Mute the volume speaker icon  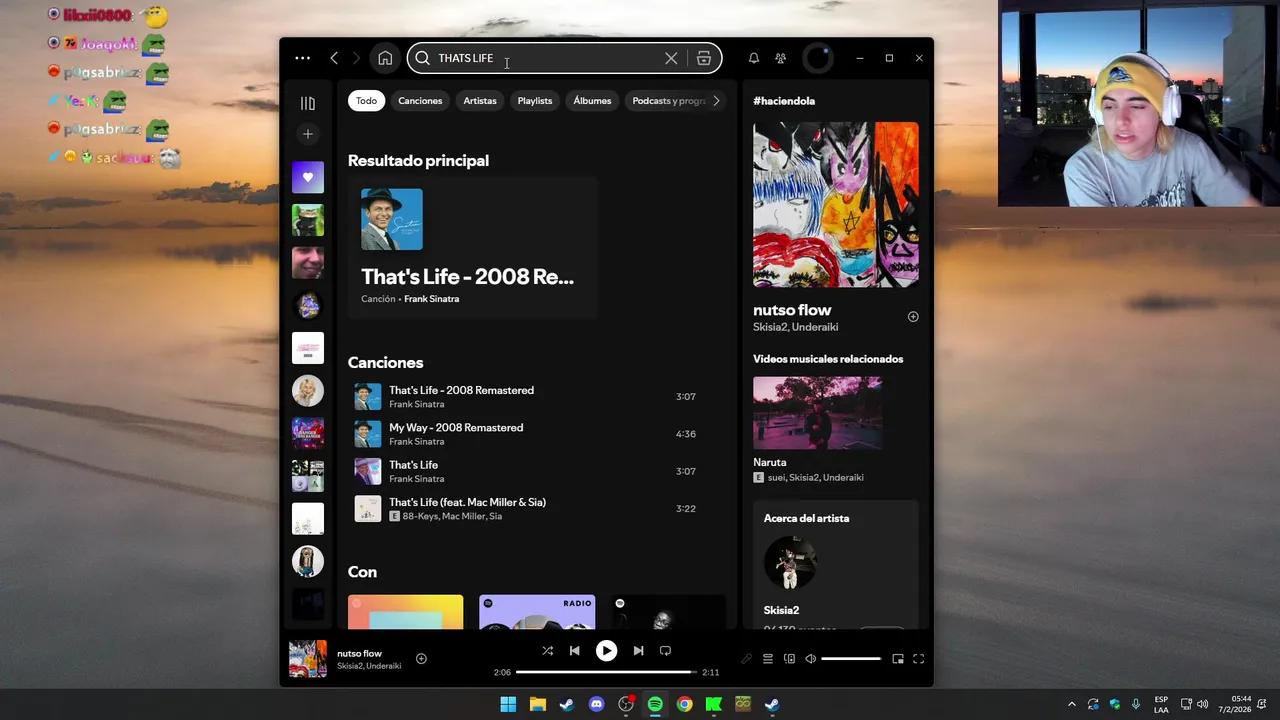[x=811, y=659]
